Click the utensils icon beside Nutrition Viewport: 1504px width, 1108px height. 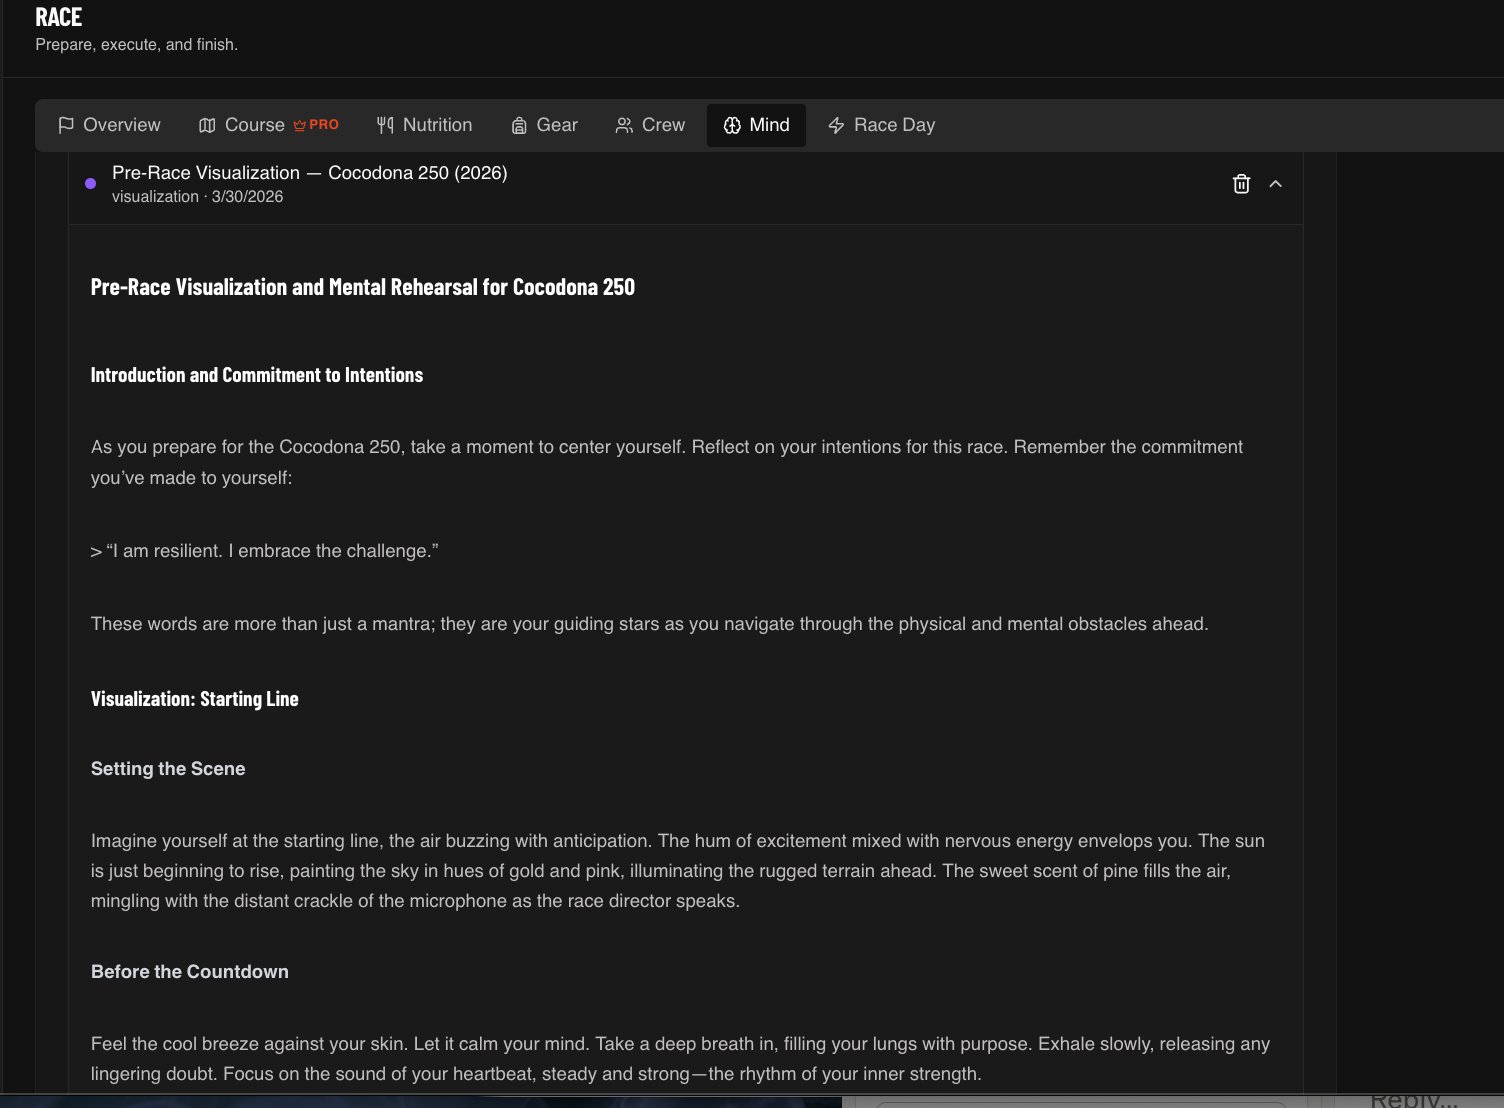[385, 125]
